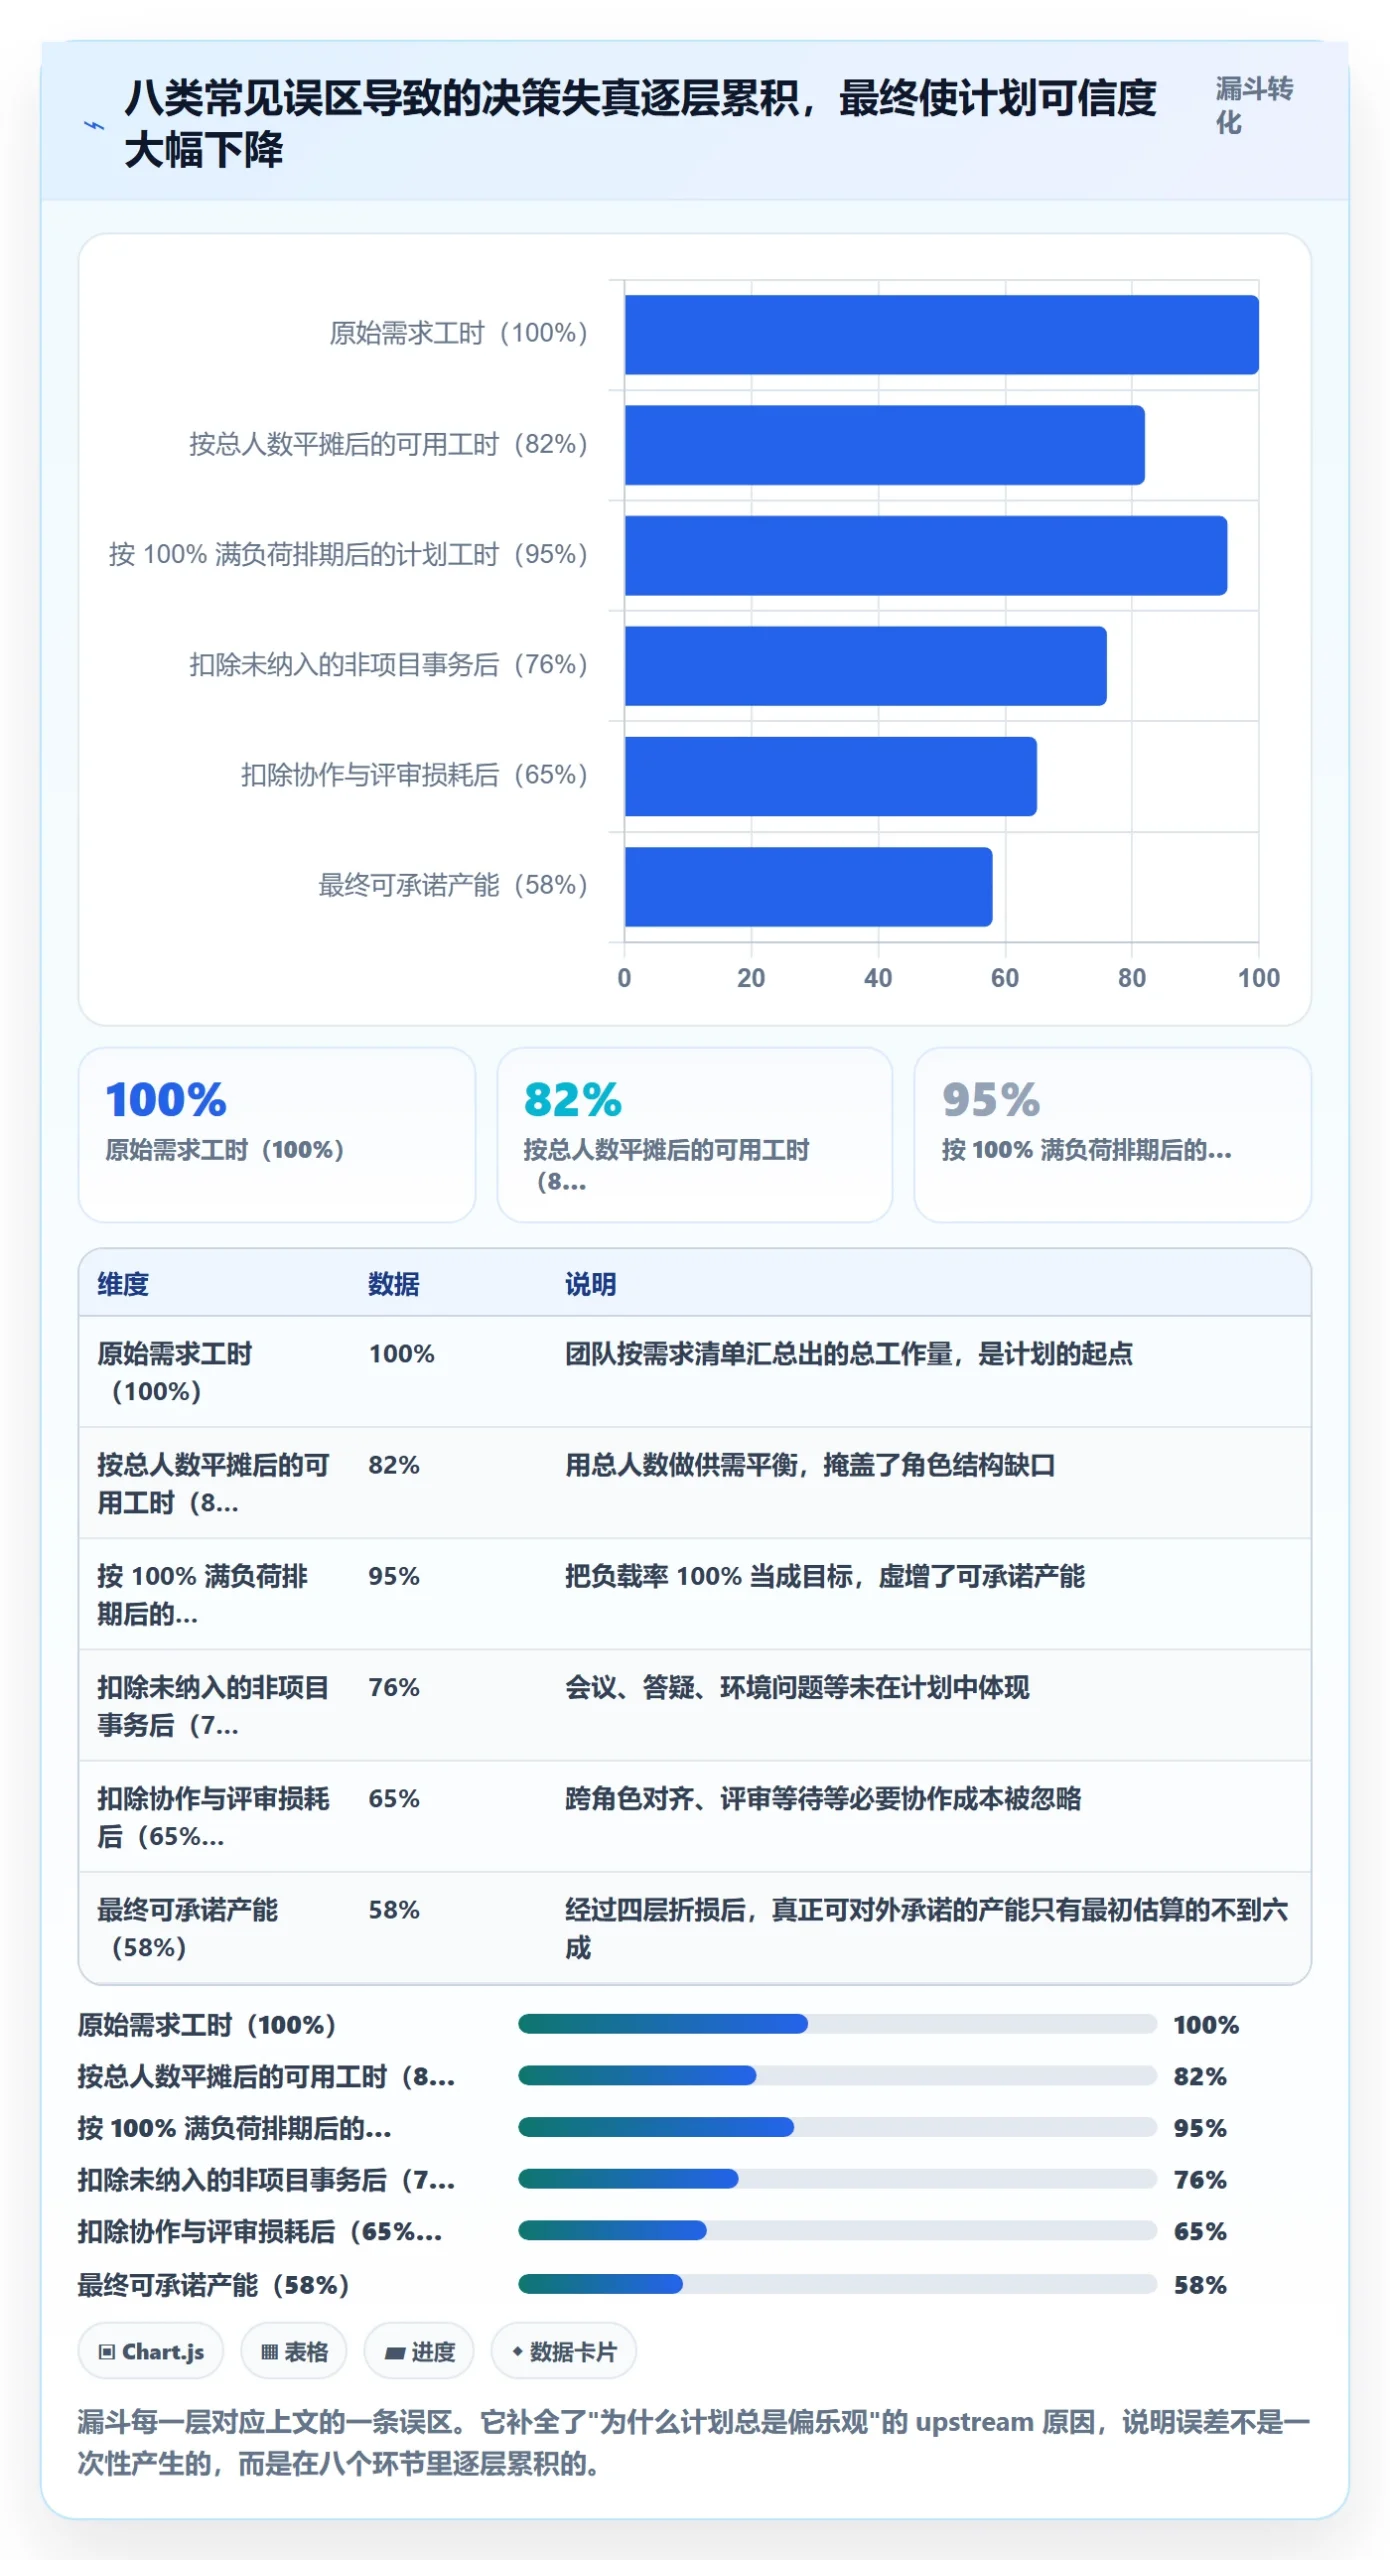Click table cell 把负载率 100% 当成目标
1390x2560 pixels.
[824, 1576]
